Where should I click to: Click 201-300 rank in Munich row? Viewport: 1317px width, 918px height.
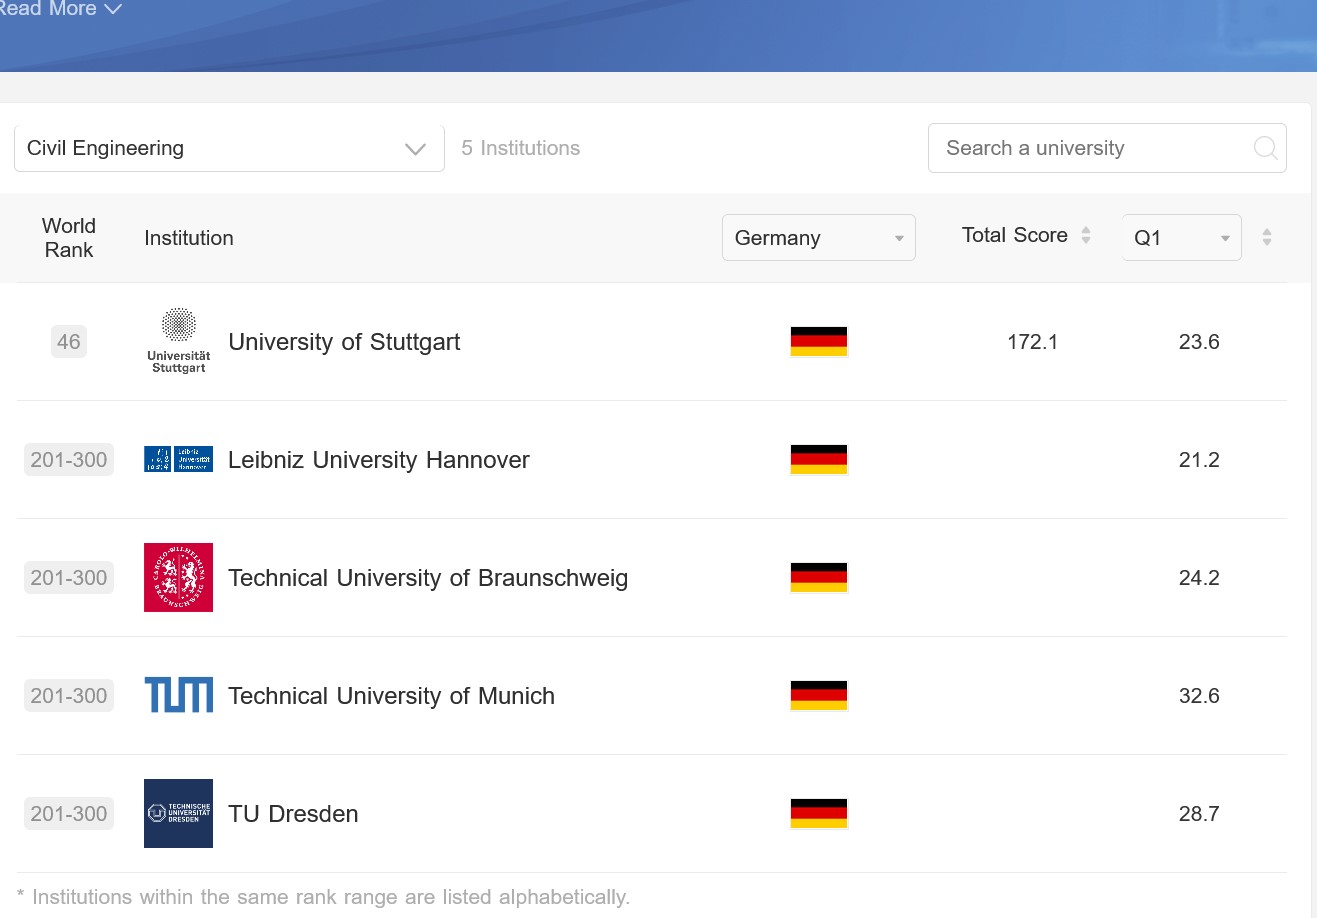tap(69, 696)
